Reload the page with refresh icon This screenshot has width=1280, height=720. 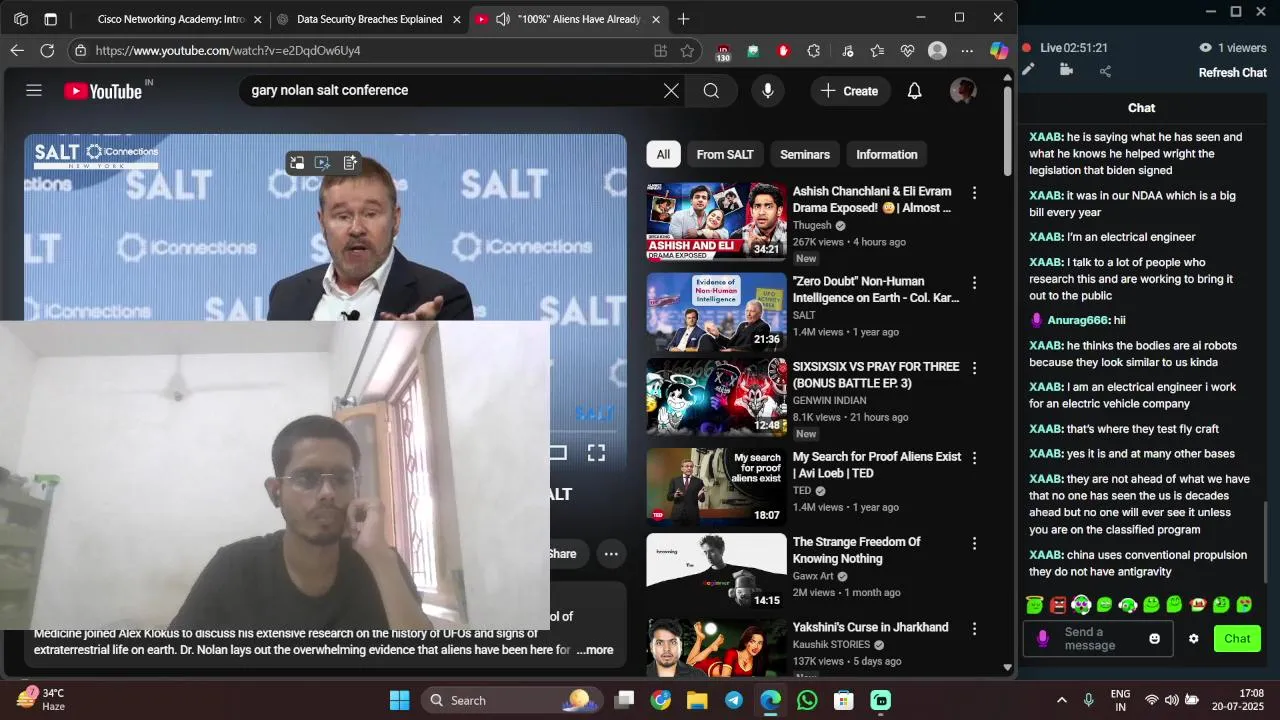(47, 50)
